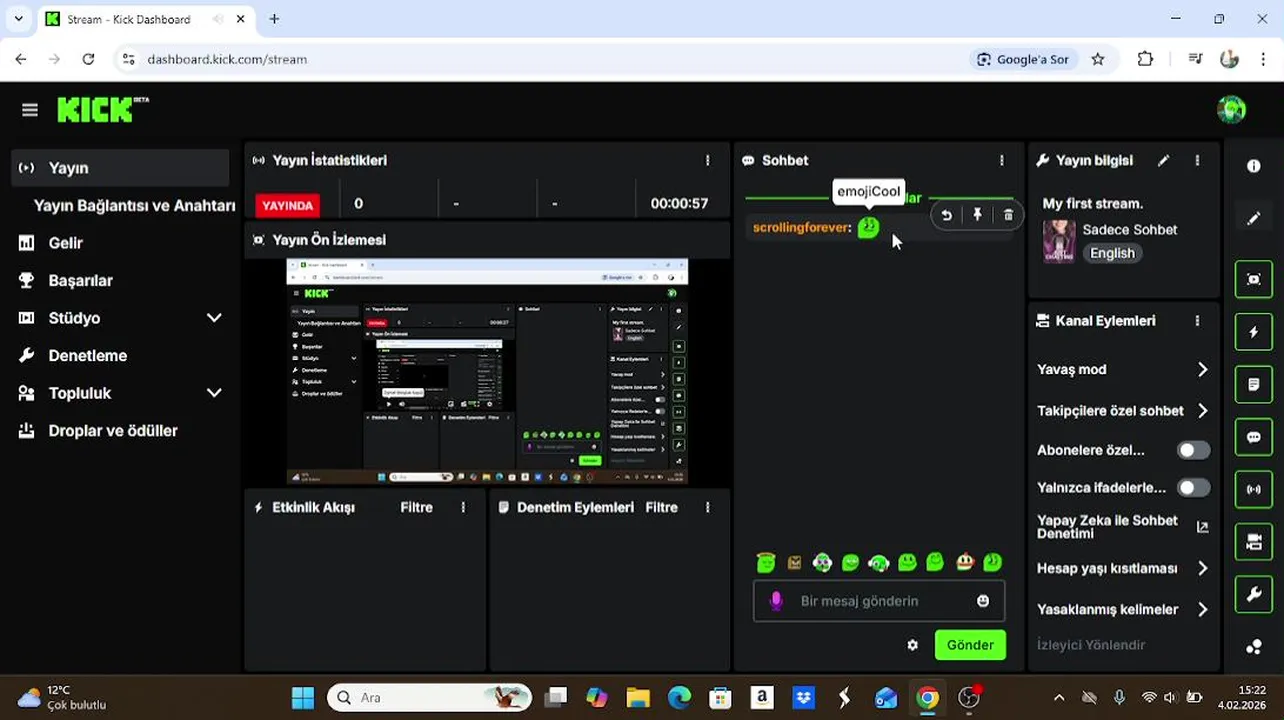This screenshot has height=720, width=1284.
Task: Click the Google'a Sor button in the address bar
Action: click(x=1023, y=59)
